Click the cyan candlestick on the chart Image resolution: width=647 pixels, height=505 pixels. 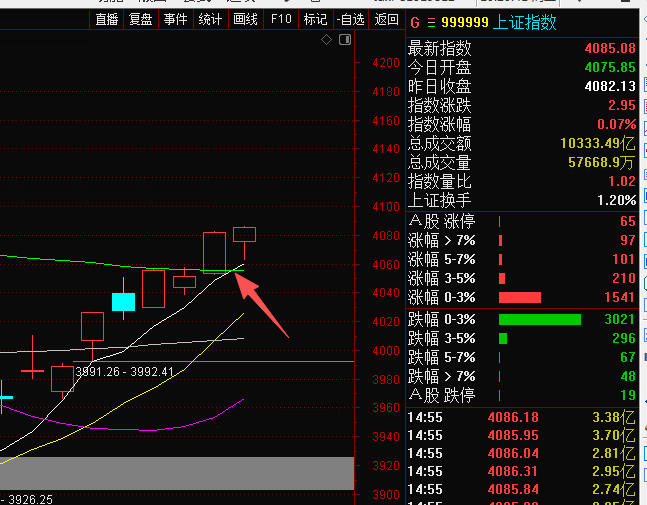coord(123,301)
